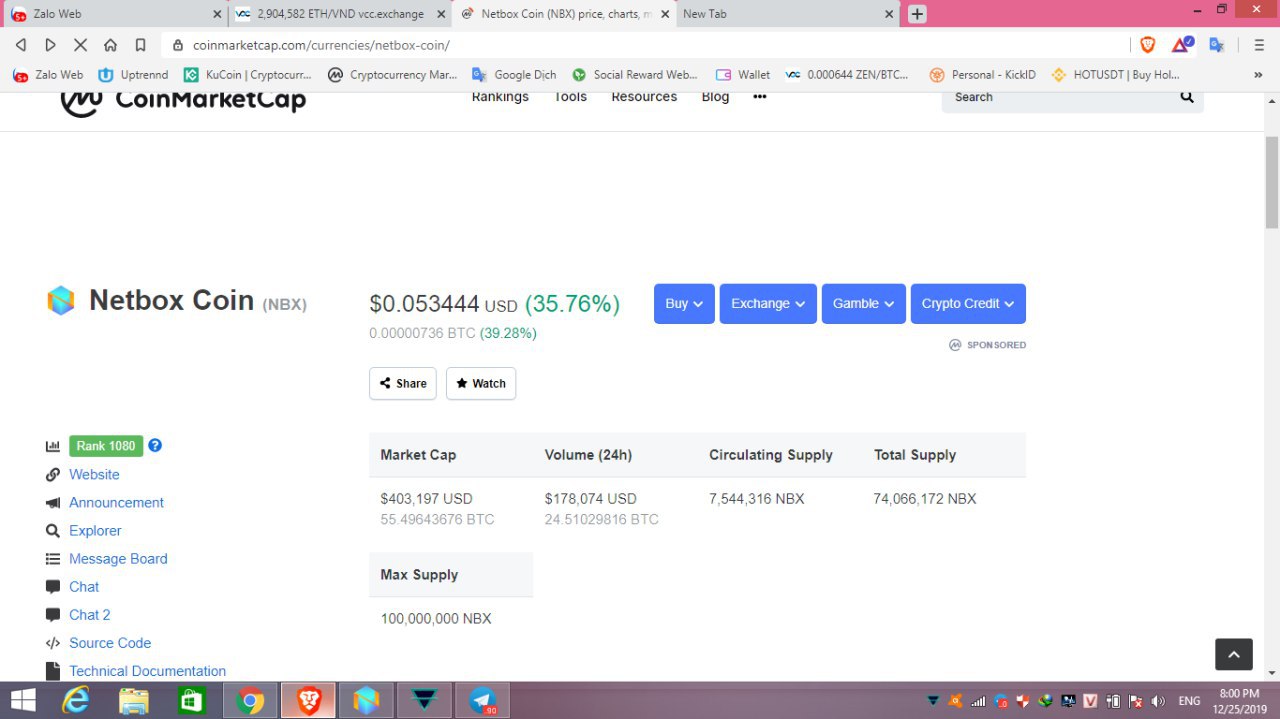Open the Google Dịch bookmark
The height and width of the screenshot is (719, 1280).
514,74
